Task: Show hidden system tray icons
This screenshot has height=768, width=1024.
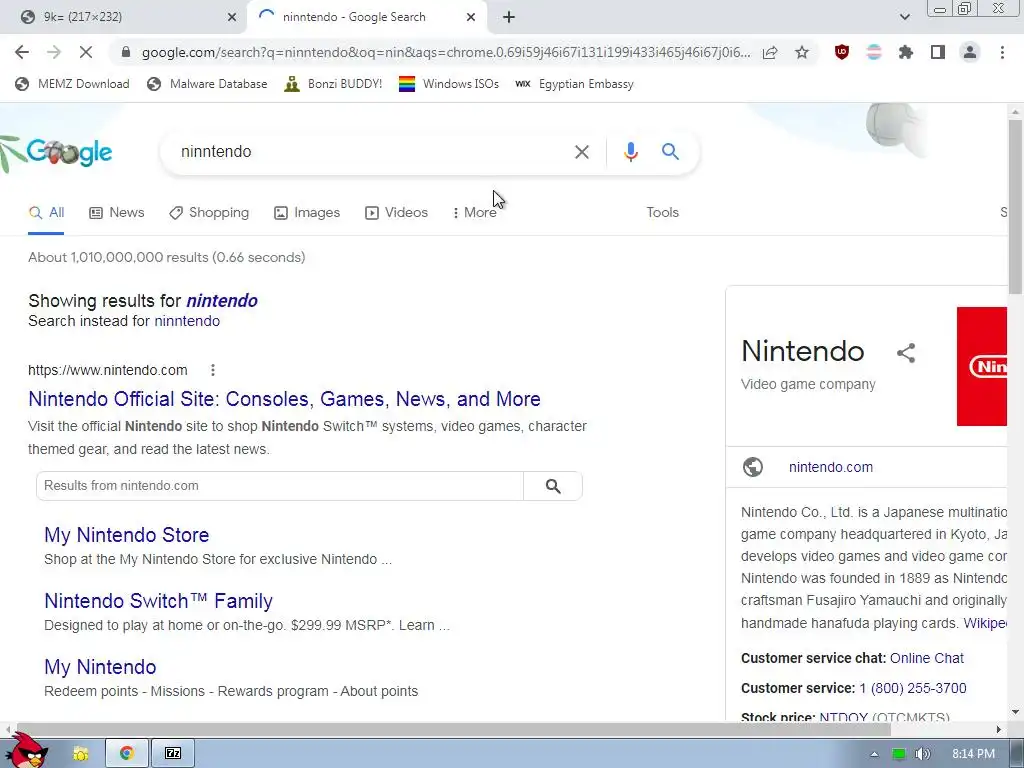Action: click(x=874, y=754)
